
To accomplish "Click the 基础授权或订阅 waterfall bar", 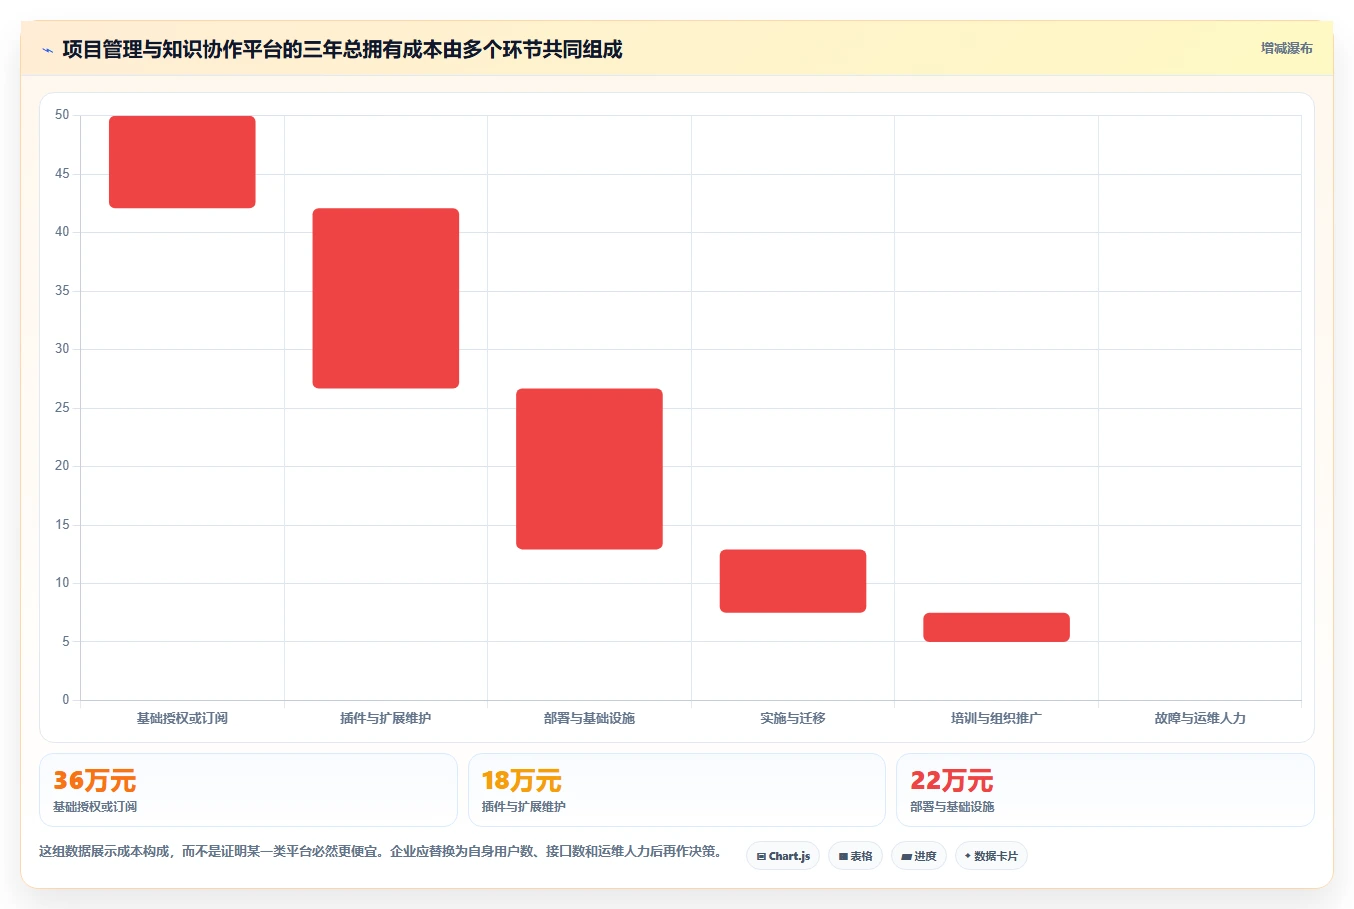I will tap(182, 162).
